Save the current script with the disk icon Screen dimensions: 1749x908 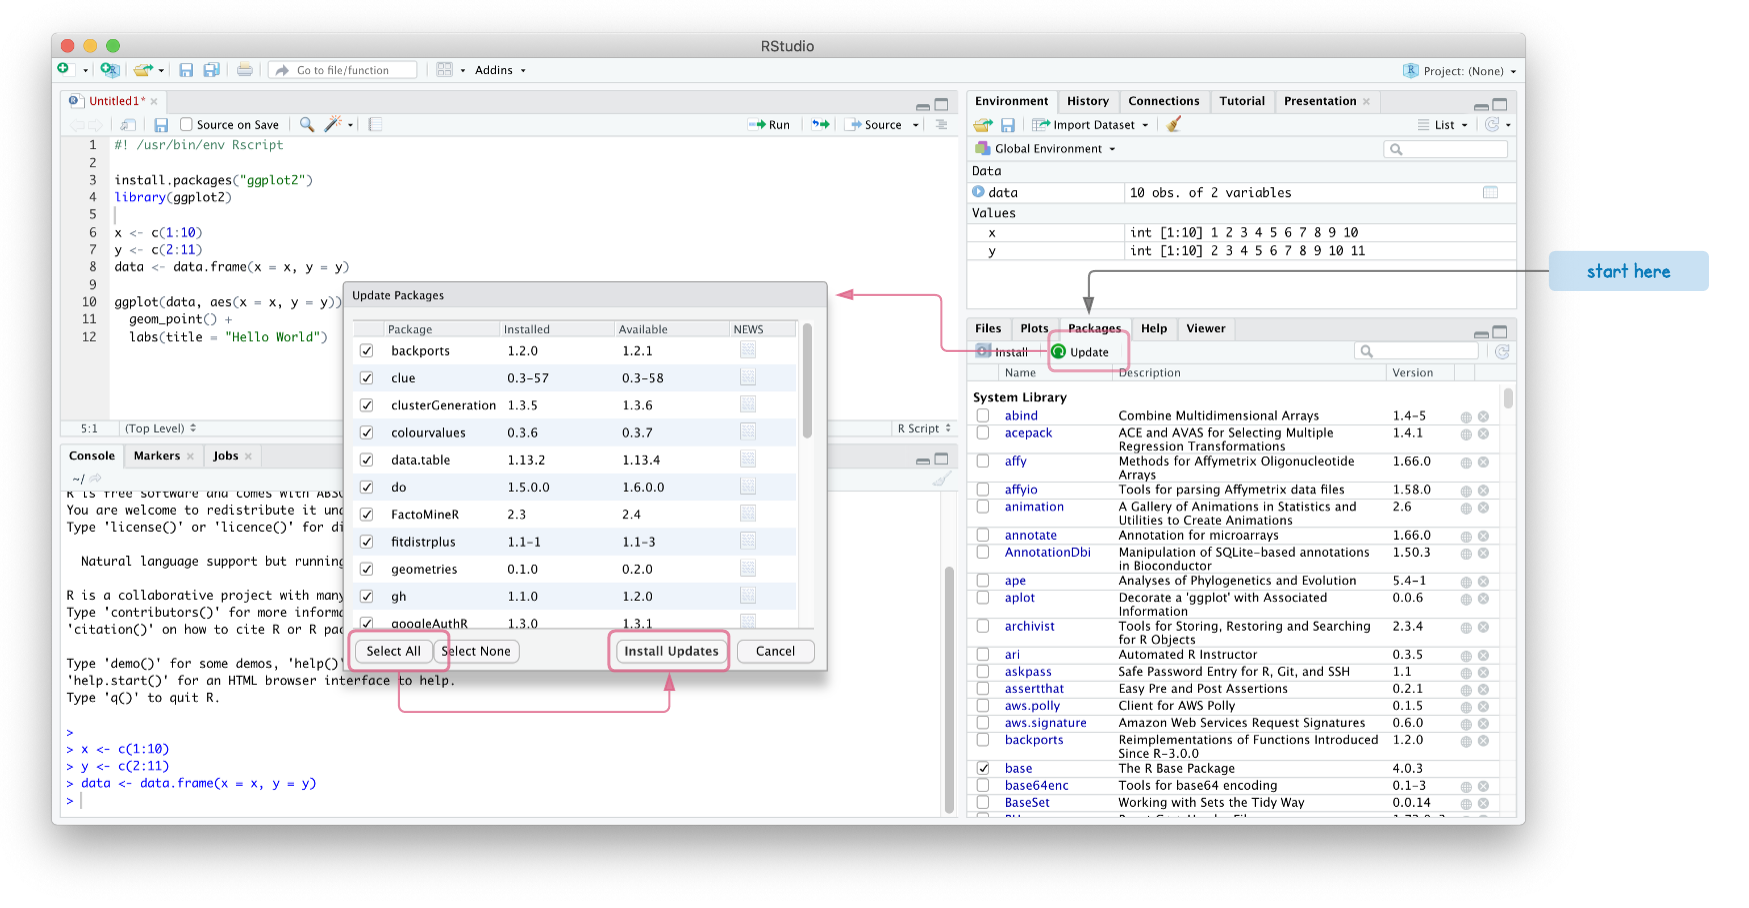(x=161, y=124)
